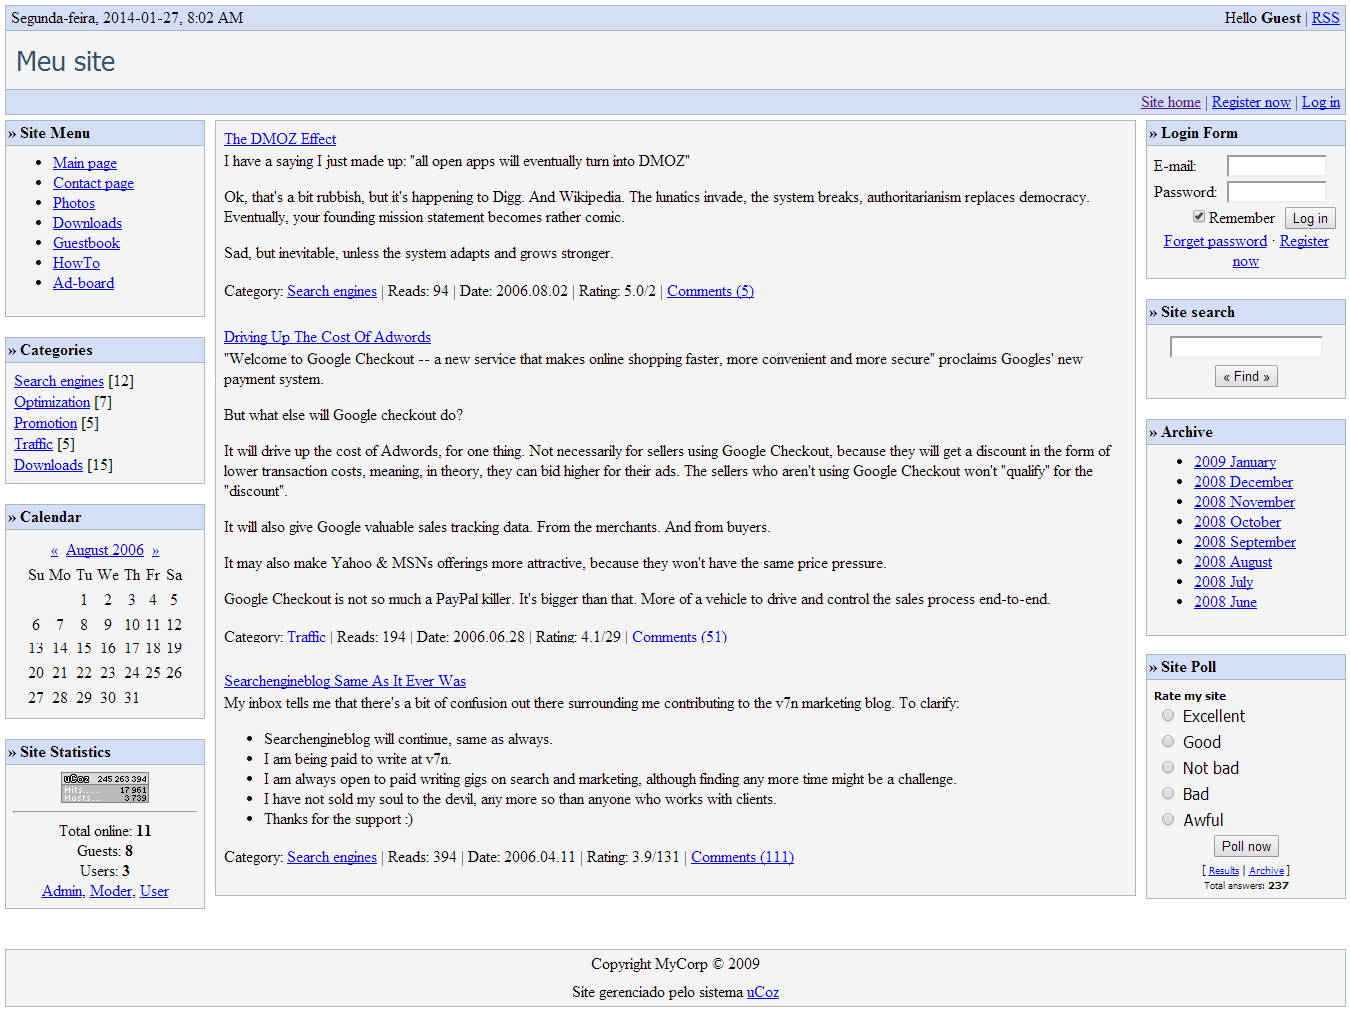Viewport: 1350px width, 1011px height.
Task: Open the 2008 December archive
Action: [1242, 482]
